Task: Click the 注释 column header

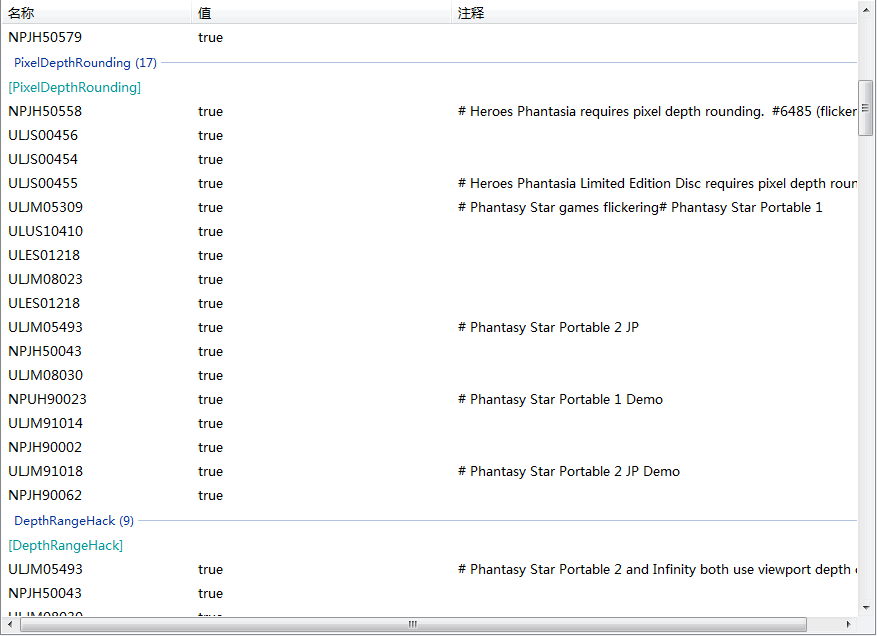Action: pos(654,12)
